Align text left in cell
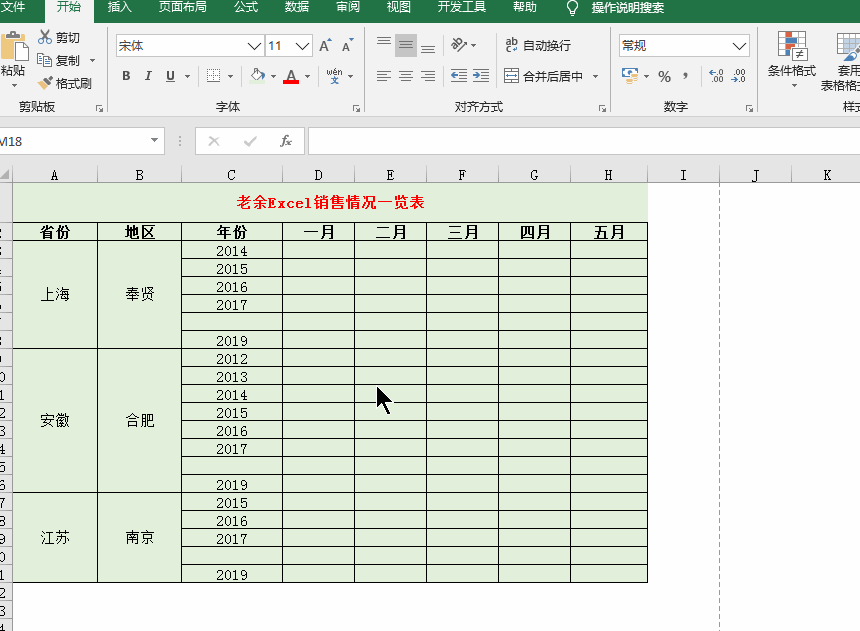860x631 pixels. [384, 76]
